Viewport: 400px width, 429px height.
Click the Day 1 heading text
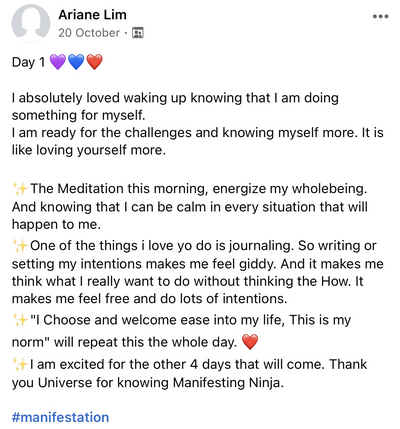[x=28, y=62]
